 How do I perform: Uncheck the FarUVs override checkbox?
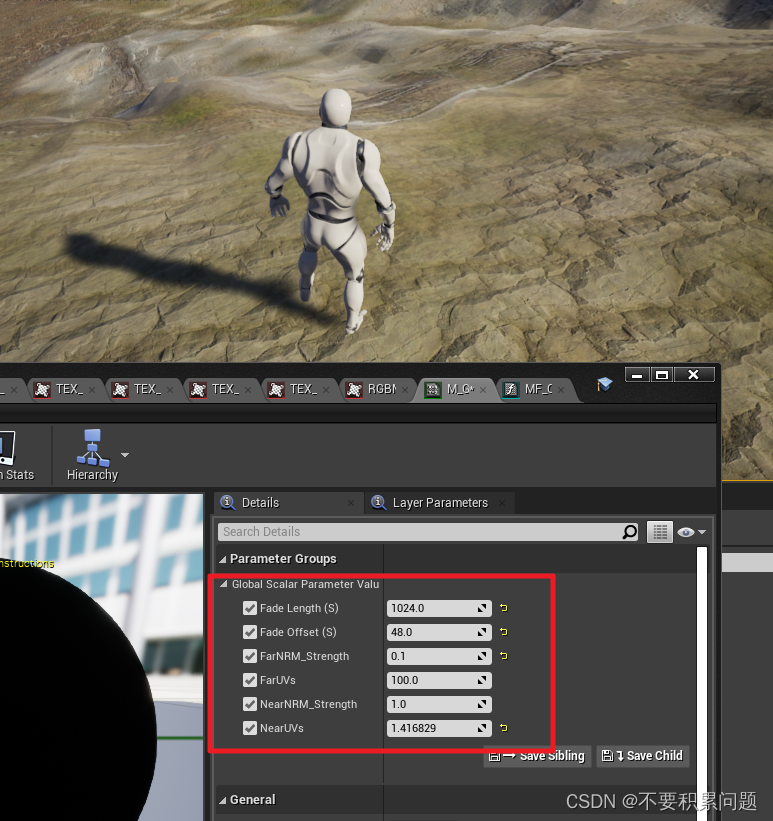[250, 680]
